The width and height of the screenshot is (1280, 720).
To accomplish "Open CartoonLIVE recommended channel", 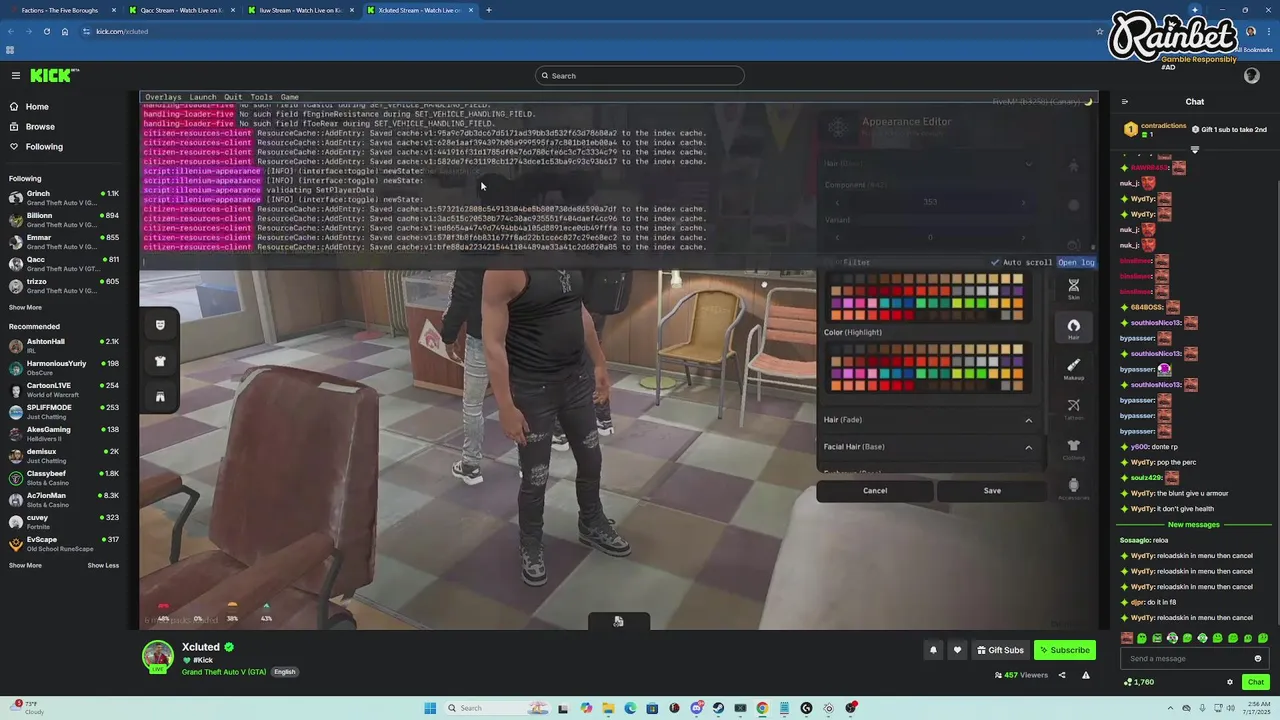I will (62, 389).
